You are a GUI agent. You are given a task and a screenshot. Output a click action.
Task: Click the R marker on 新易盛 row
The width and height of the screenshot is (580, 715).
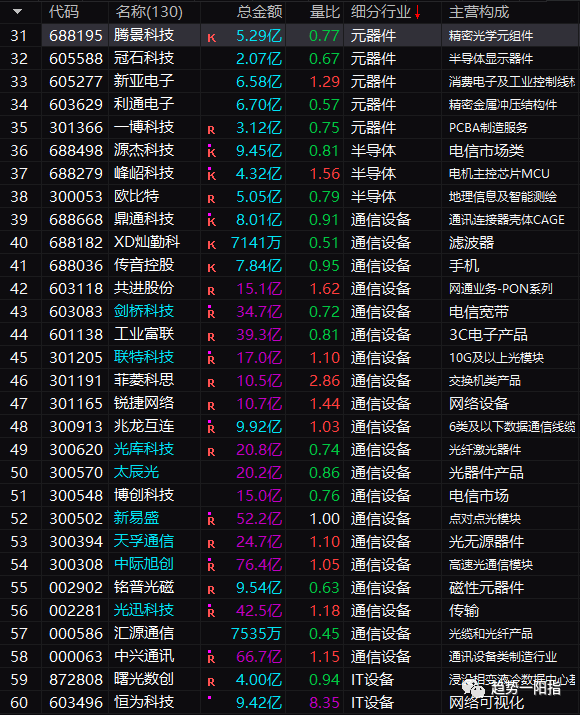(x=211, y=519)
